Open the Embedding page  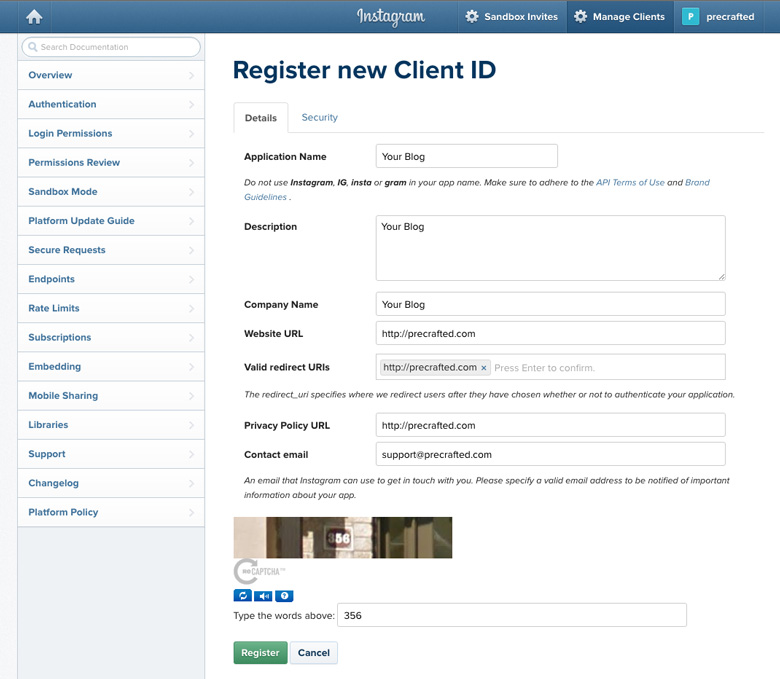coord(111,367)
